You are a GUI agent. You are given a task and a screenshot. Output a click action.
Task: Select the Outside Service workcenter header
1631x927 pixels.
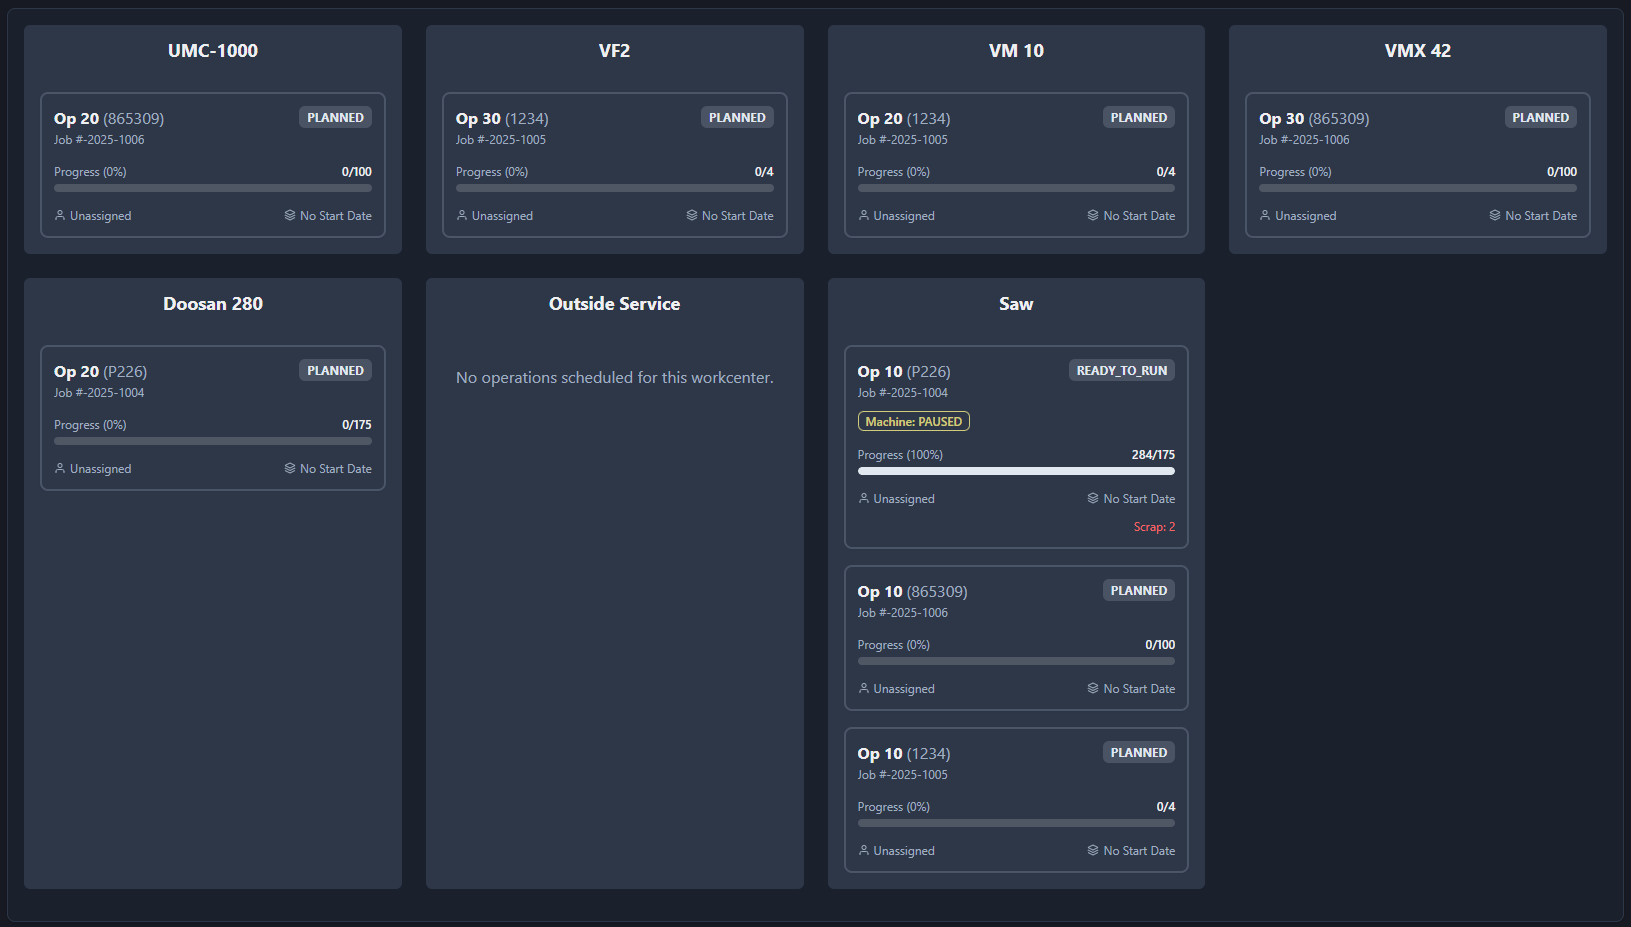[614, 304]
